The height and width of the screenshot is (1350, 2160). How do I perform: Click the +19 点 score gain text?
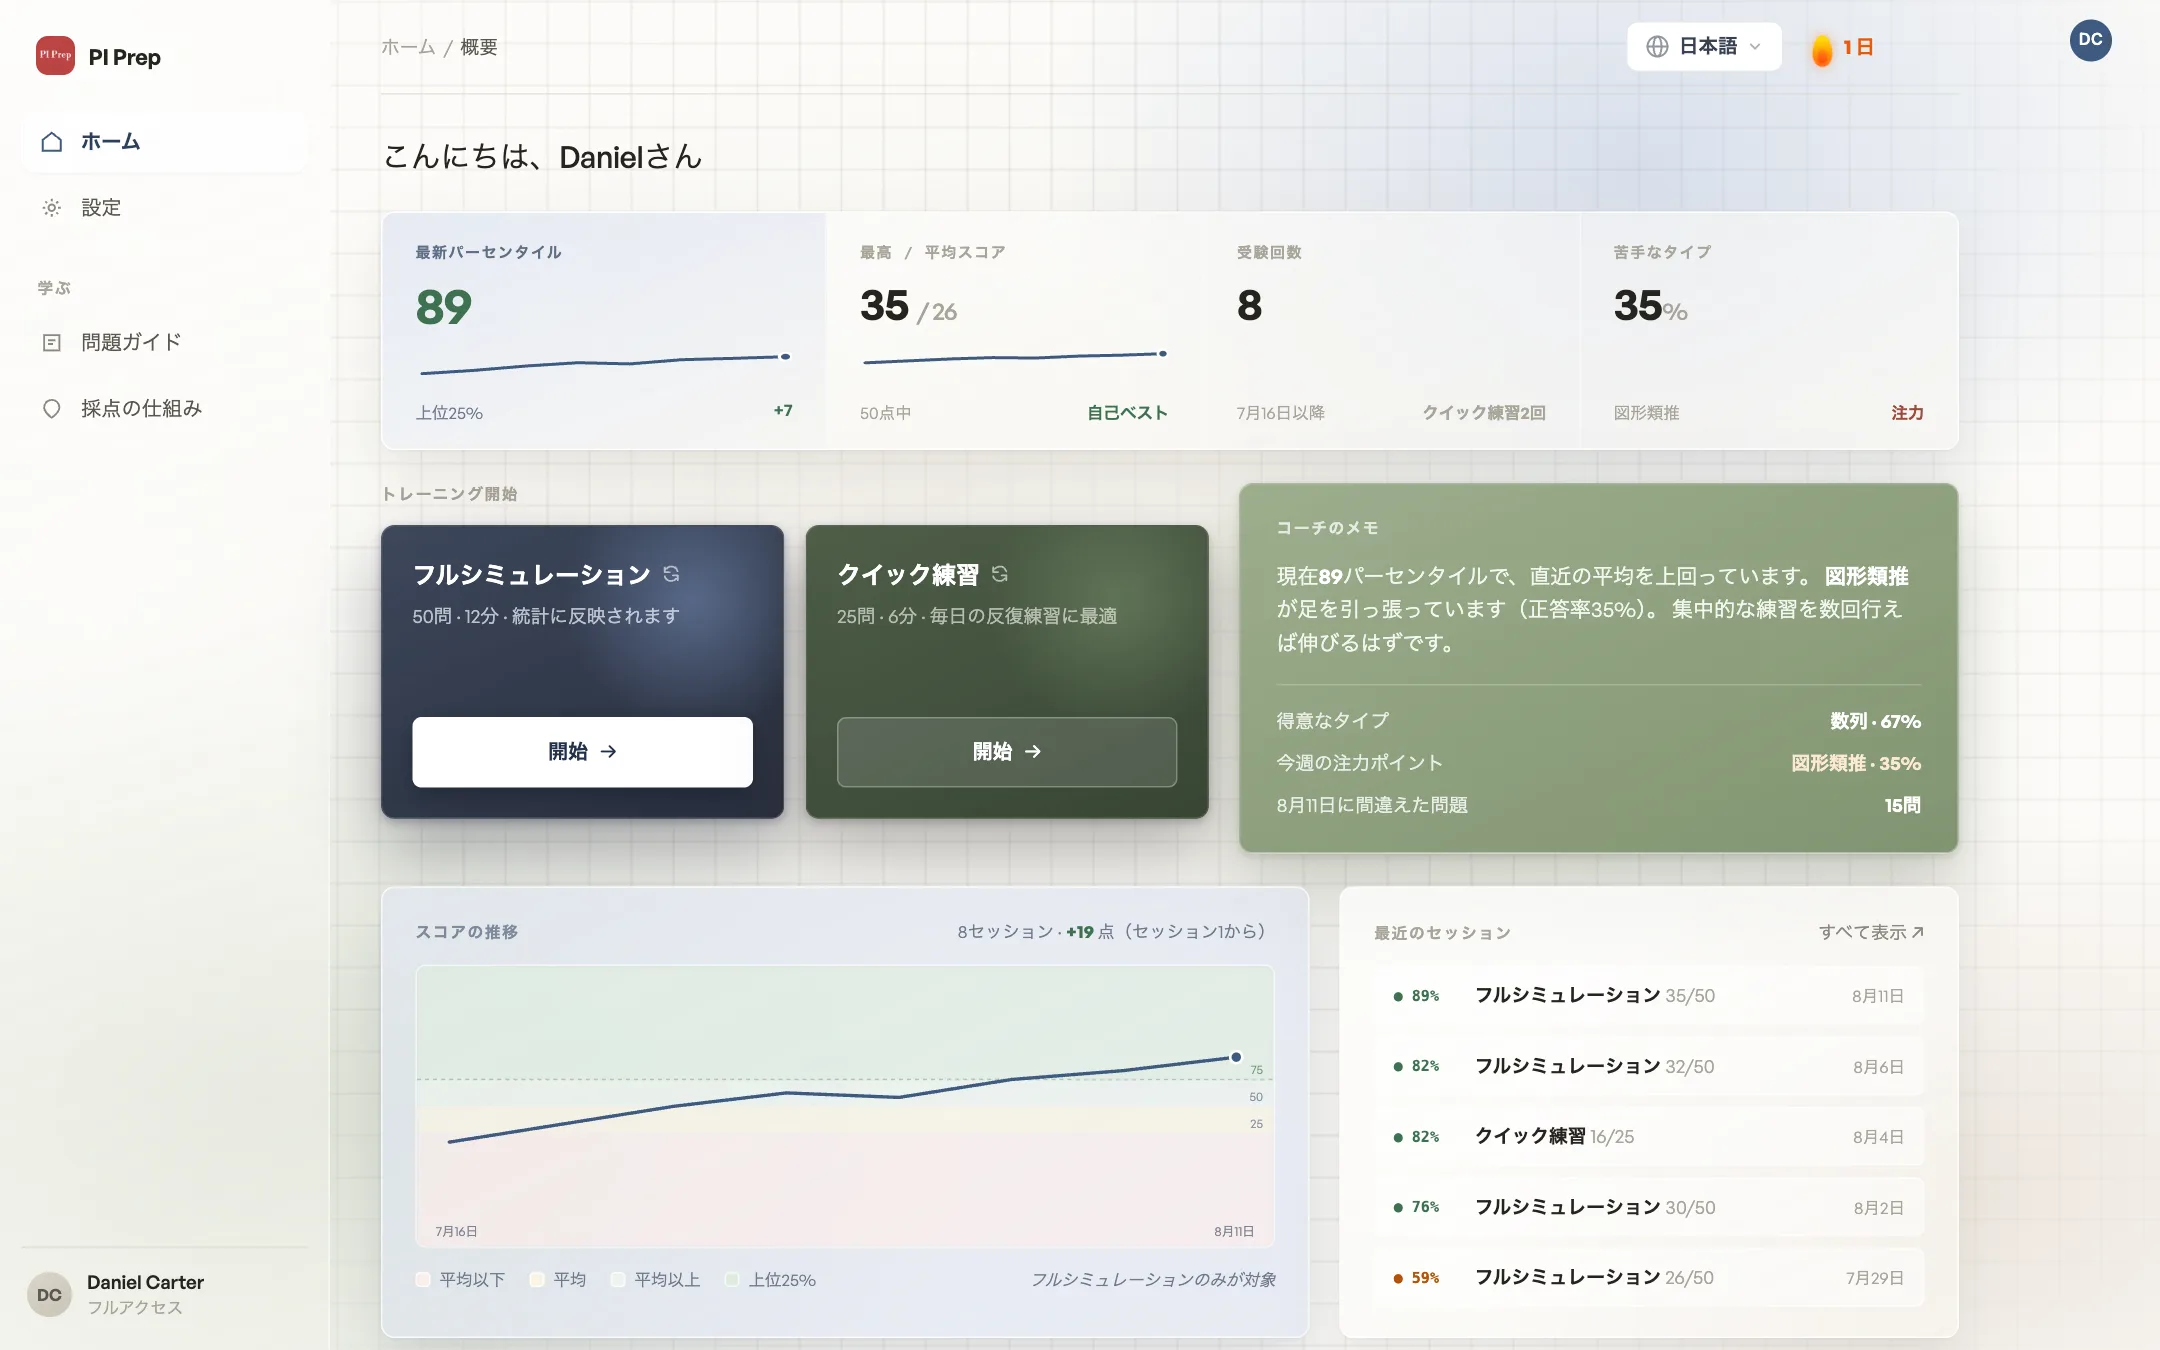point(1090,932)
